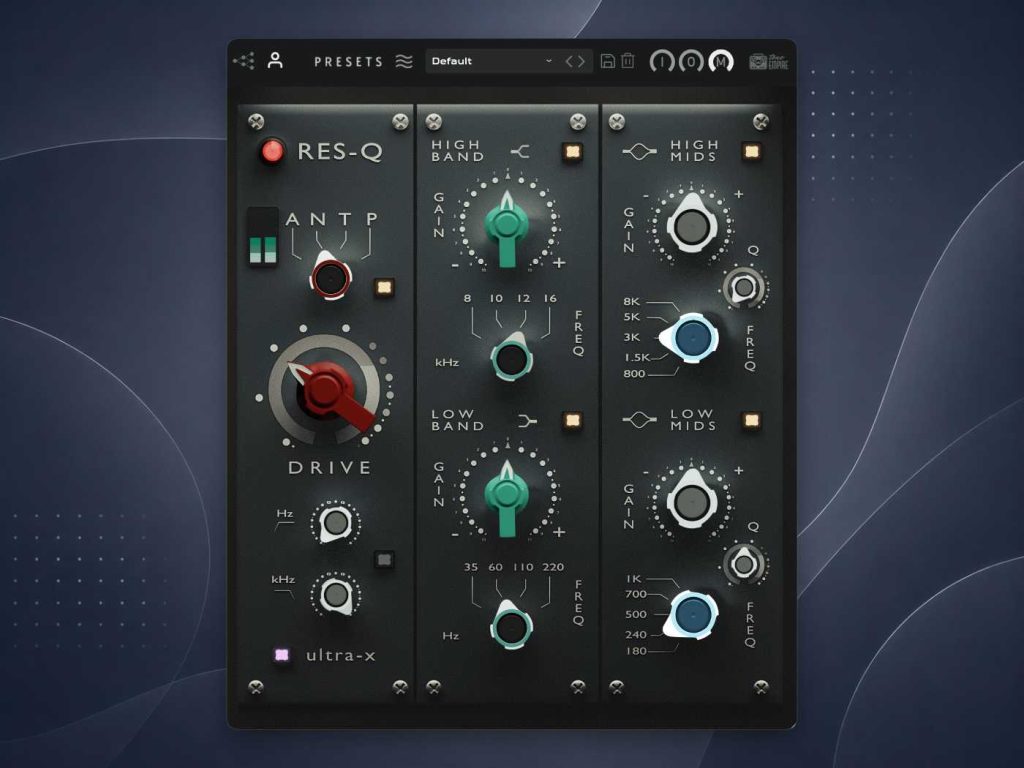This screenshot has width=1024, height=768.
Task: Click the 35 Hz frequency label
Action: click(471, 567)
